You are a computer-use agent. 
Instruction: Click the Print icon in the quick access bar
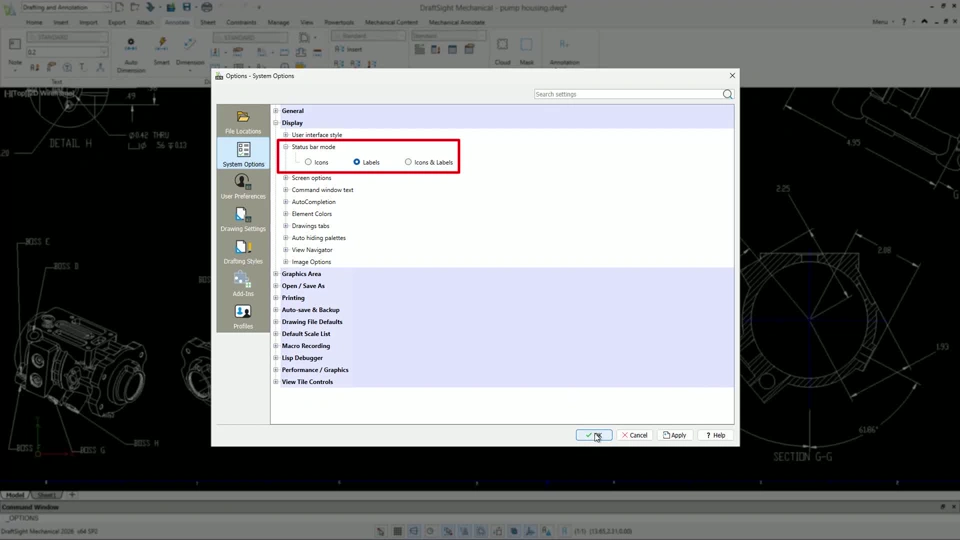coord(207,7)
